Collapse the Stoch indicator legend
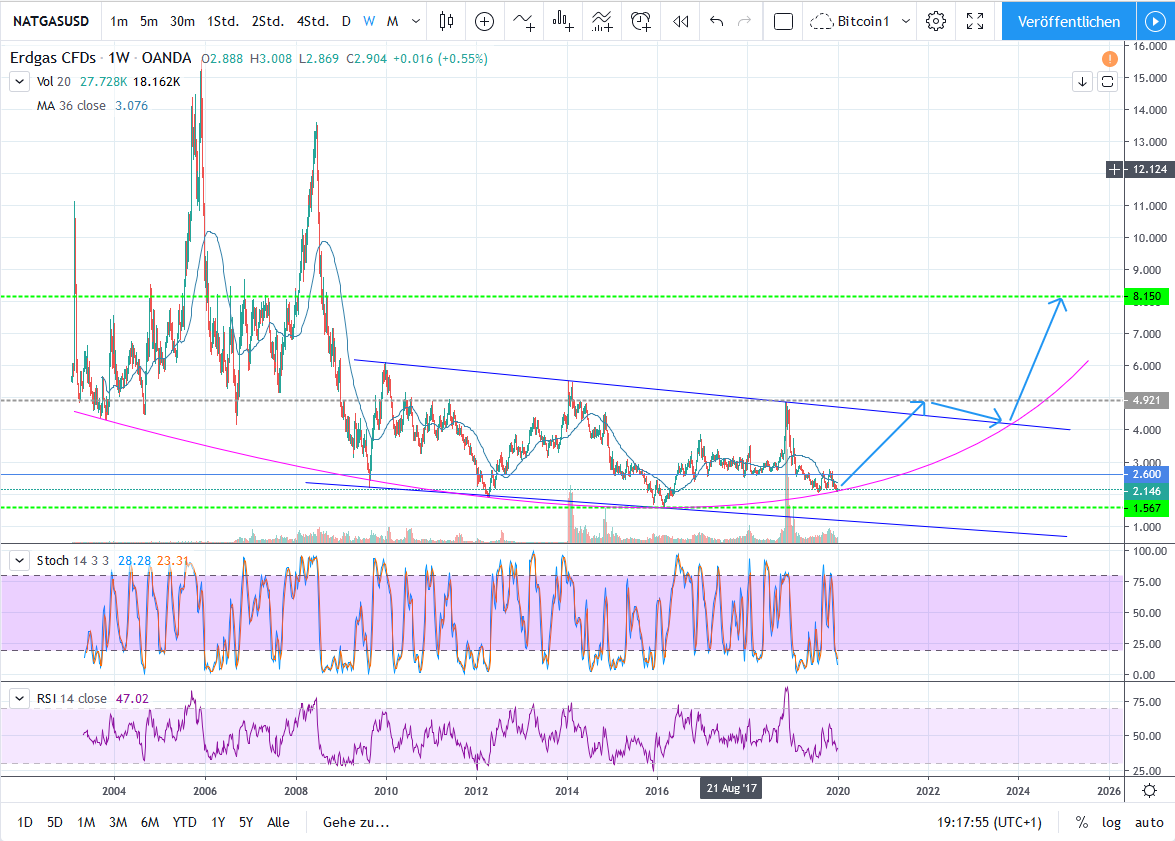Viewport: 1175px width, 841px height. point(19,561)
